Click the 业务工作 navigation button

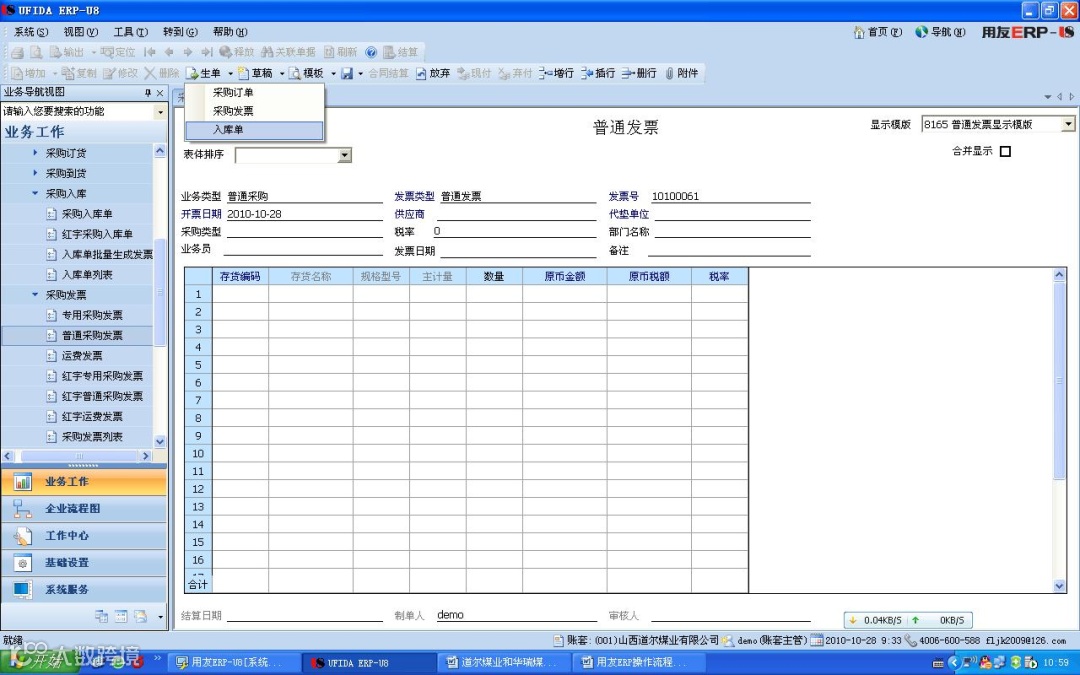[84, 482]
